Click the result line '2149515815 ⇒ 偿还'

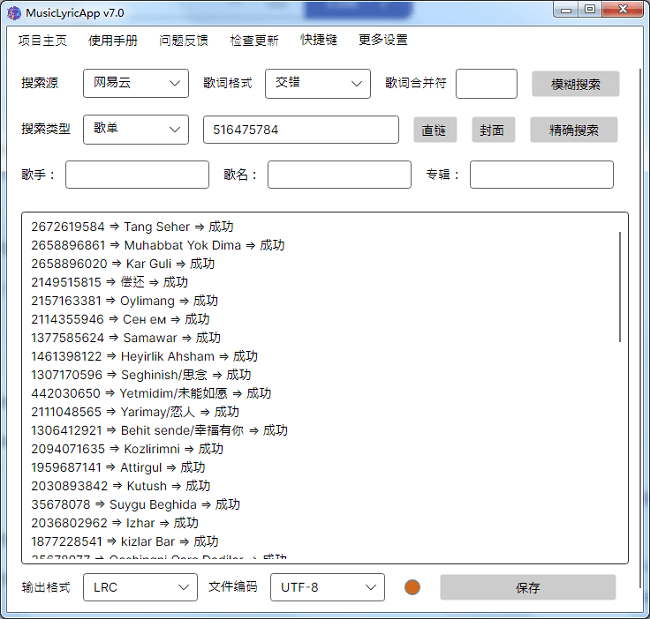pyautogui.click(x=109, y=282)
